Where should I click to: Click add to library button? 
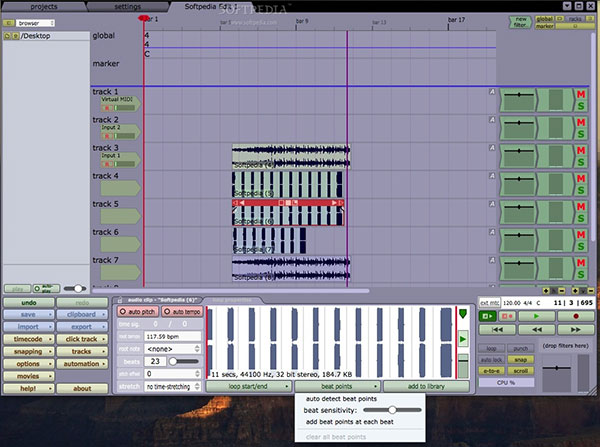[x=426, y=387]
